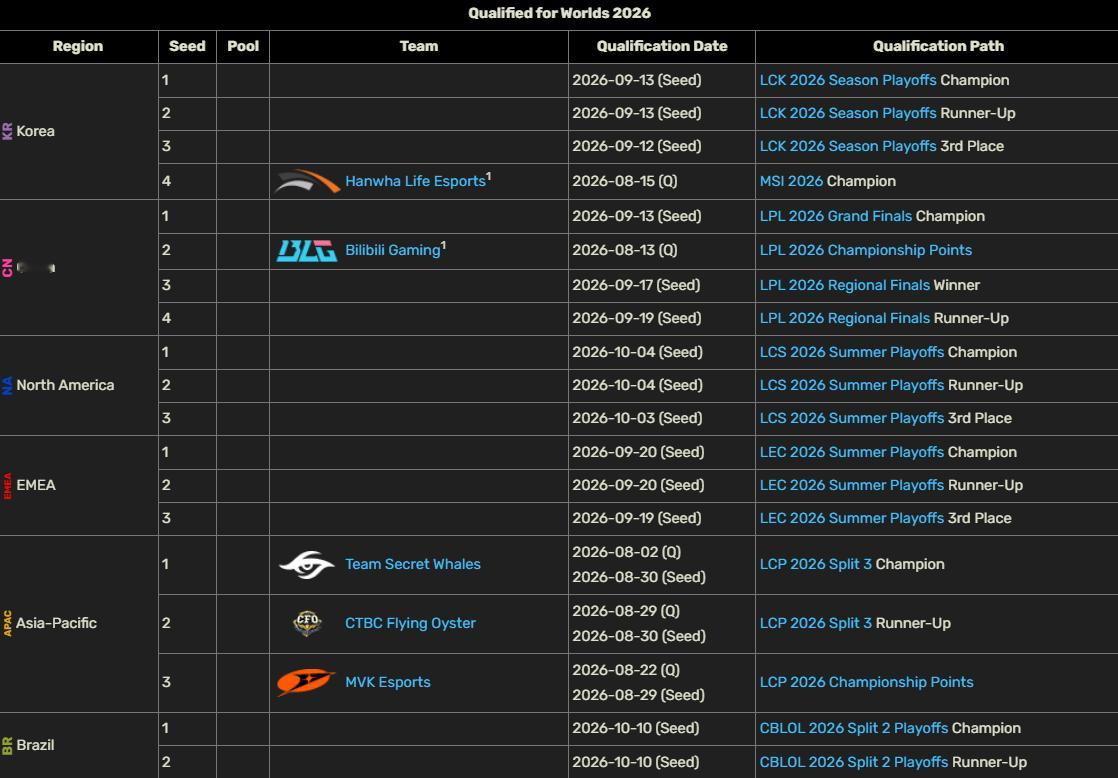The width and height of the screenshot is (1118, 778).
Task: Click the Qualified for Worlds 2026 title
Action: (x=559, y=13)
